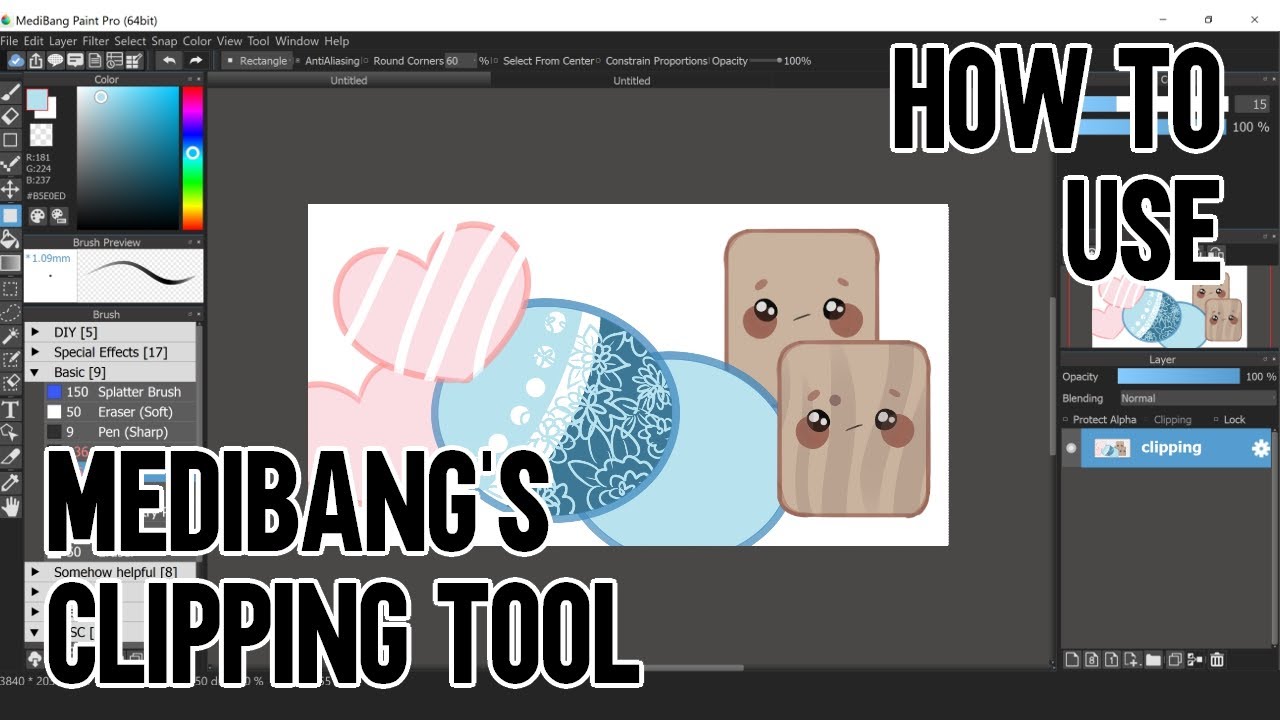Add a new 1-bit layer
This screenshot has width=1280, height=720.
click(x=1112, y=660)
